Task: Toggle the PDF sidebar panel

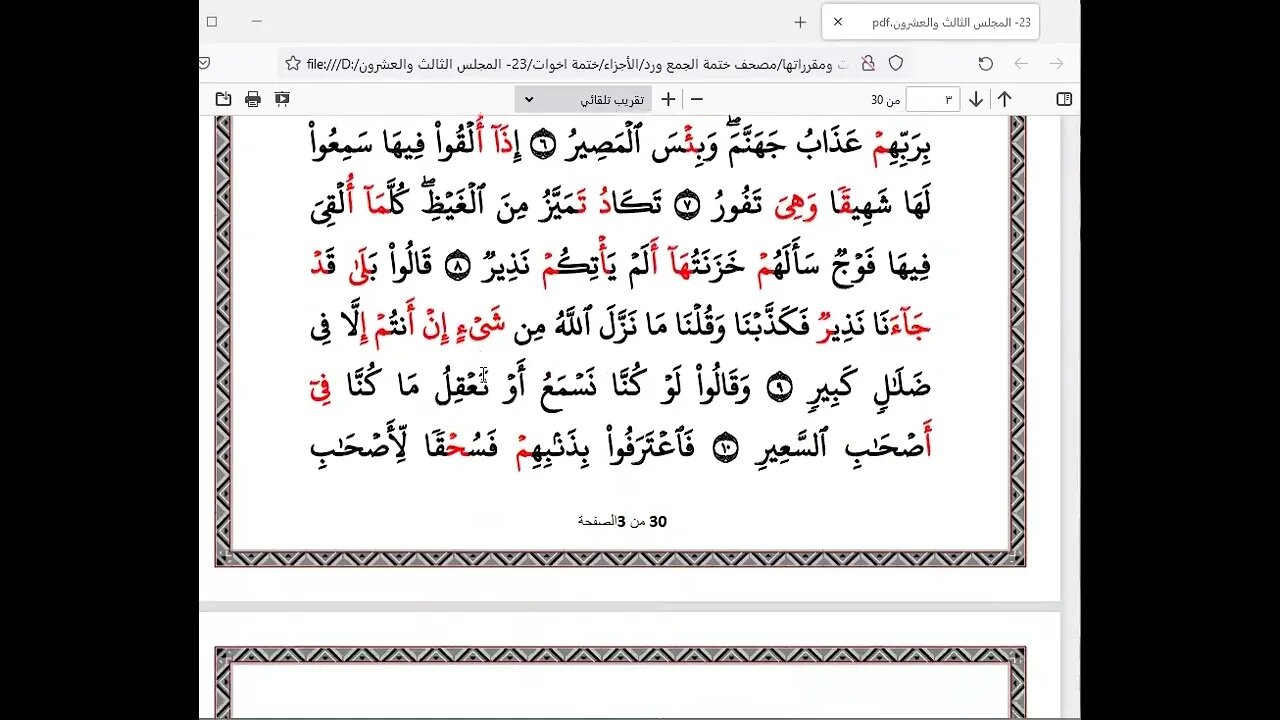Action: 1064,99
